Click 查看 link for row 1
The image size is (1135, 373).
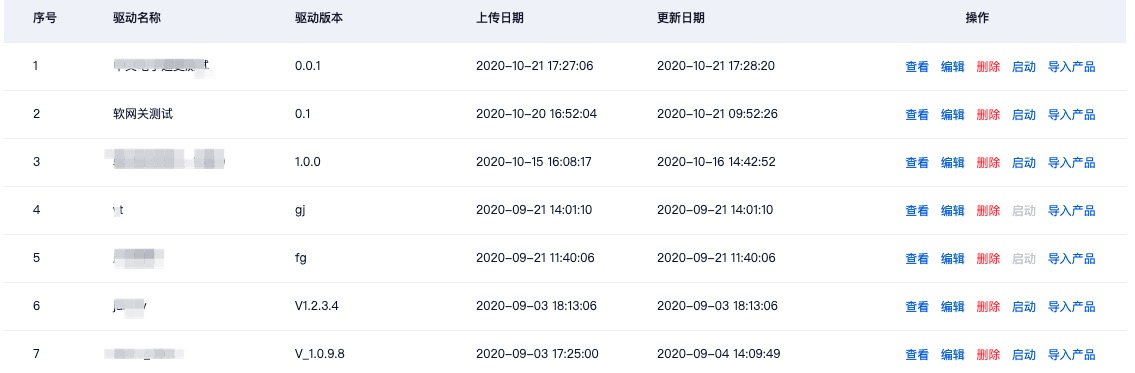coord(916,67)
